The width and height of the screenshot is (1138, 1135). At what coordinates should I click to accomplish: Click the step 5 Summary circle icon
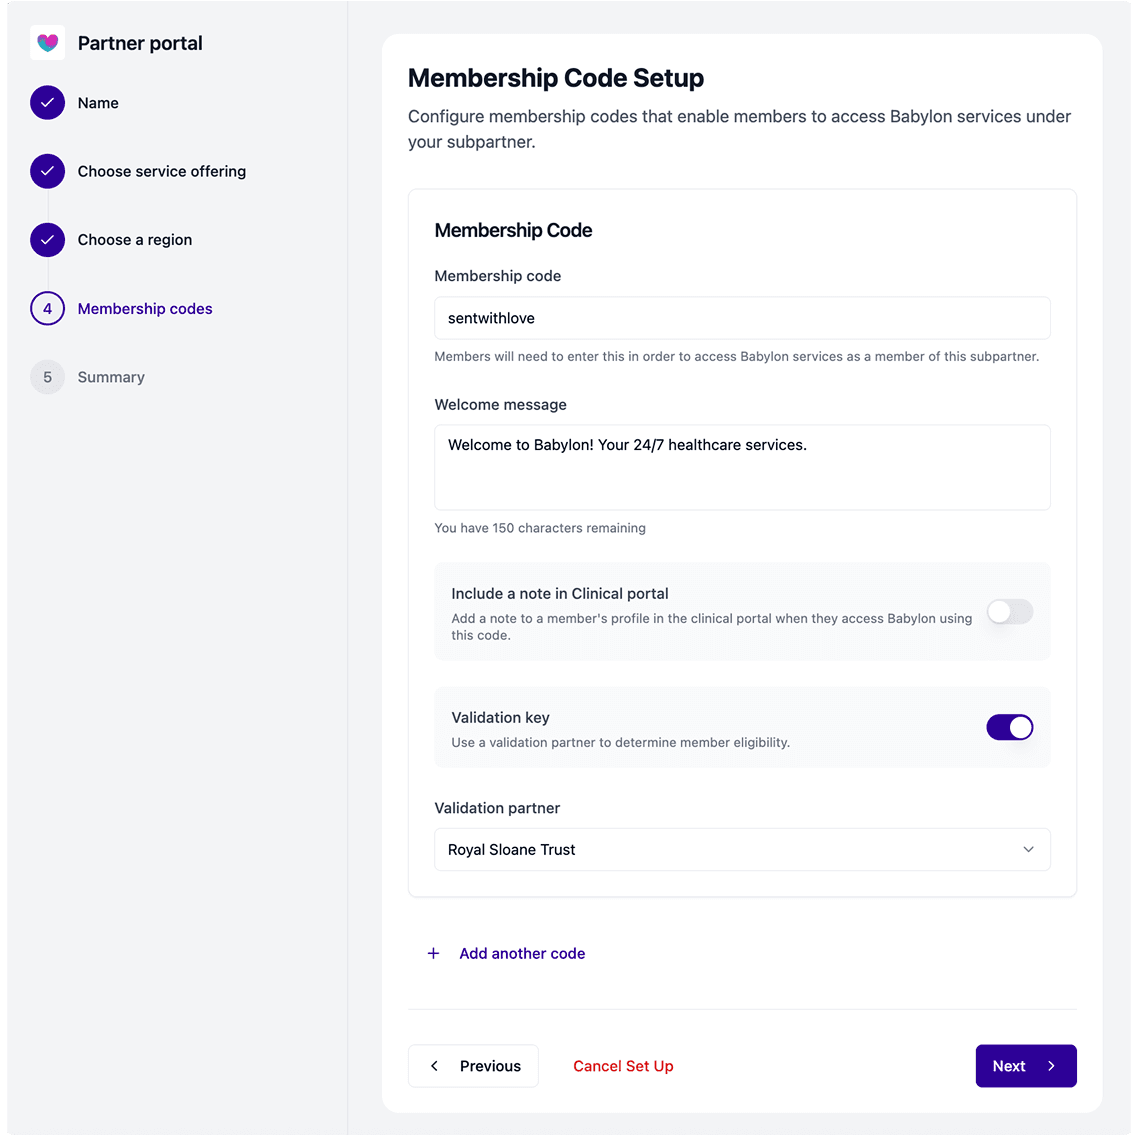(47, 377)
